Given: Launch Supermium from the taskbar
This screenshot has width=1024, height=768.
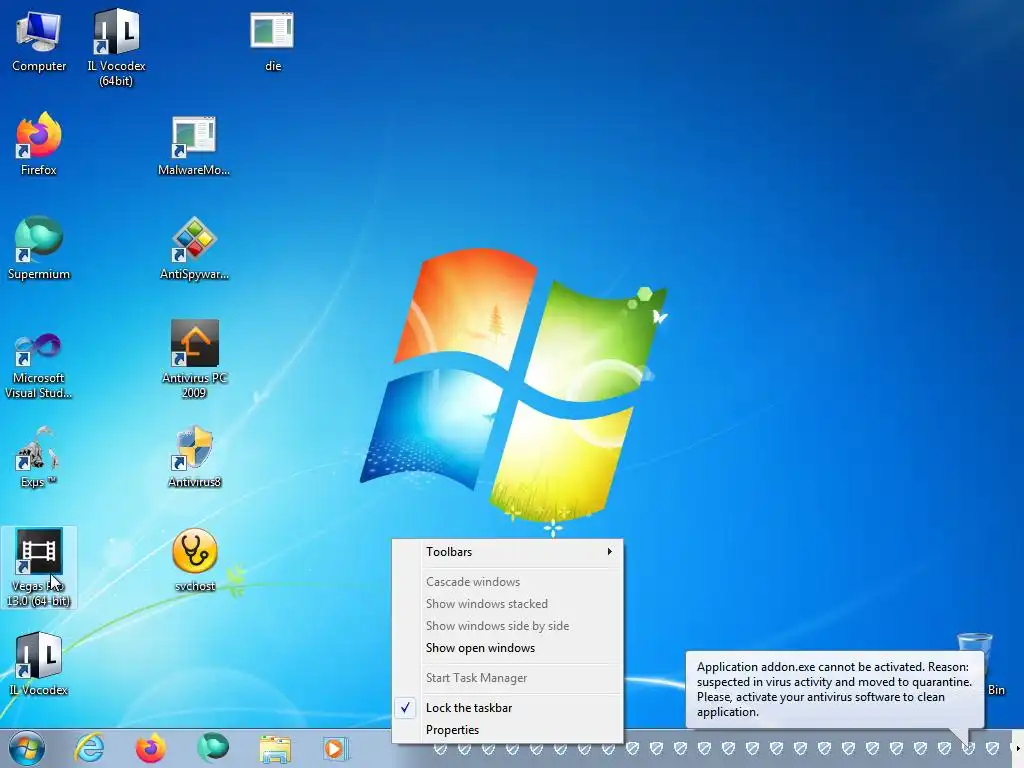Looking at the screenshot, I should pyautogui.click(x=213, y=748).
